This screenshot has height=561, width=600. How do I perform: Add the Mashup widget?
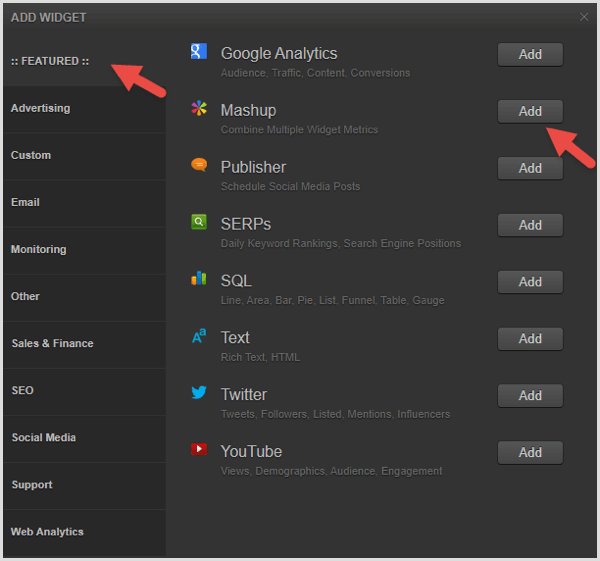pos(530,111)
